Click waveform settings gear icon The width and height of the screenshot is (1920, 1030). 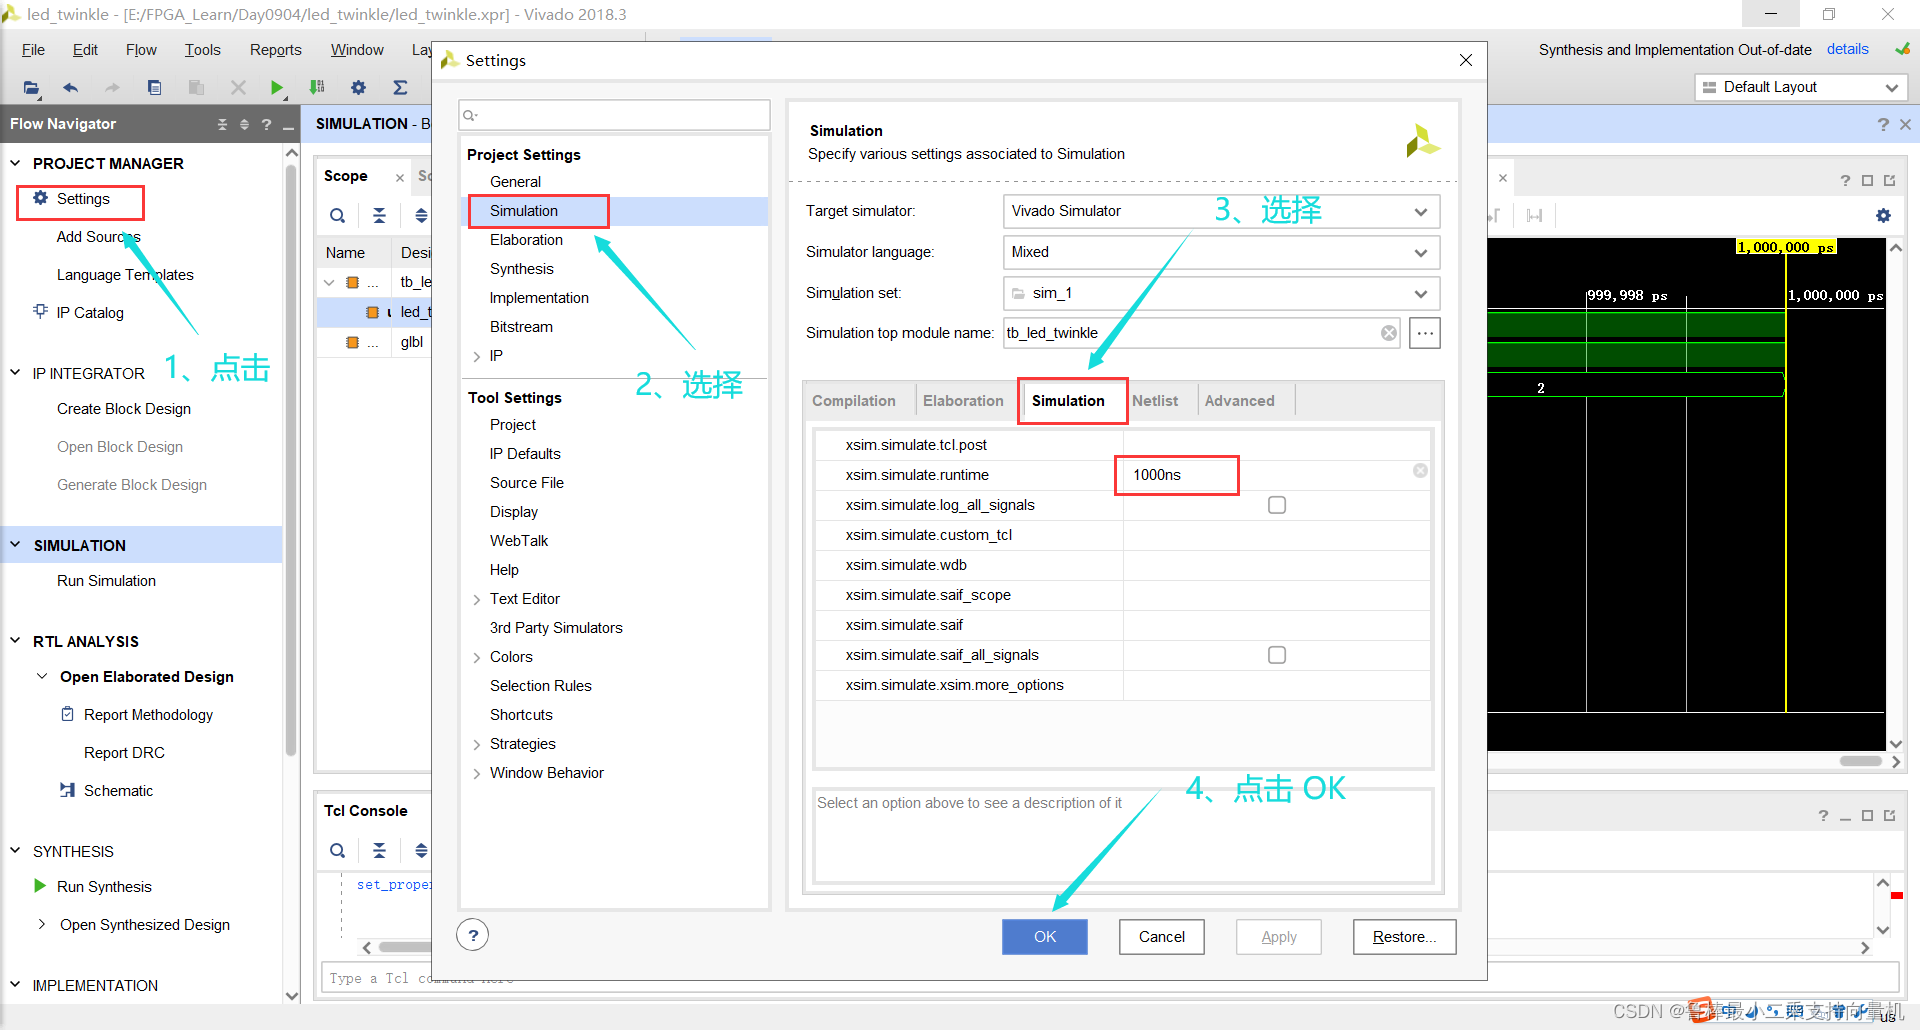(1883, 215)
